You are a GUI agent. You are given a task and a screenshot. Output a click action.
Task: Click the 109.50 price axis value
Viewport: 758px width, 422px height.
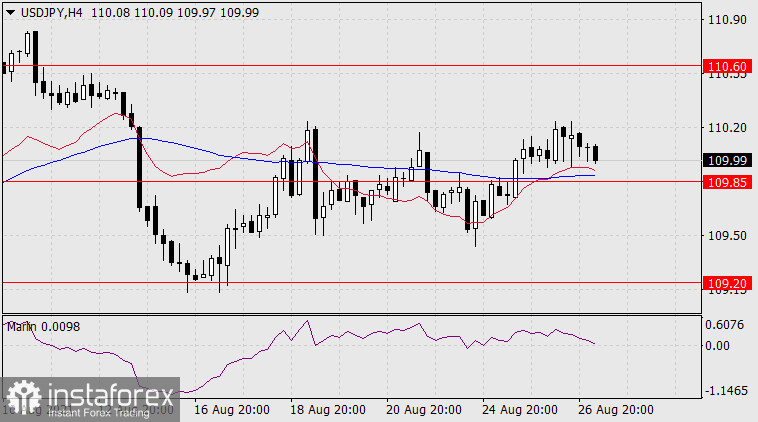[727, 236]
